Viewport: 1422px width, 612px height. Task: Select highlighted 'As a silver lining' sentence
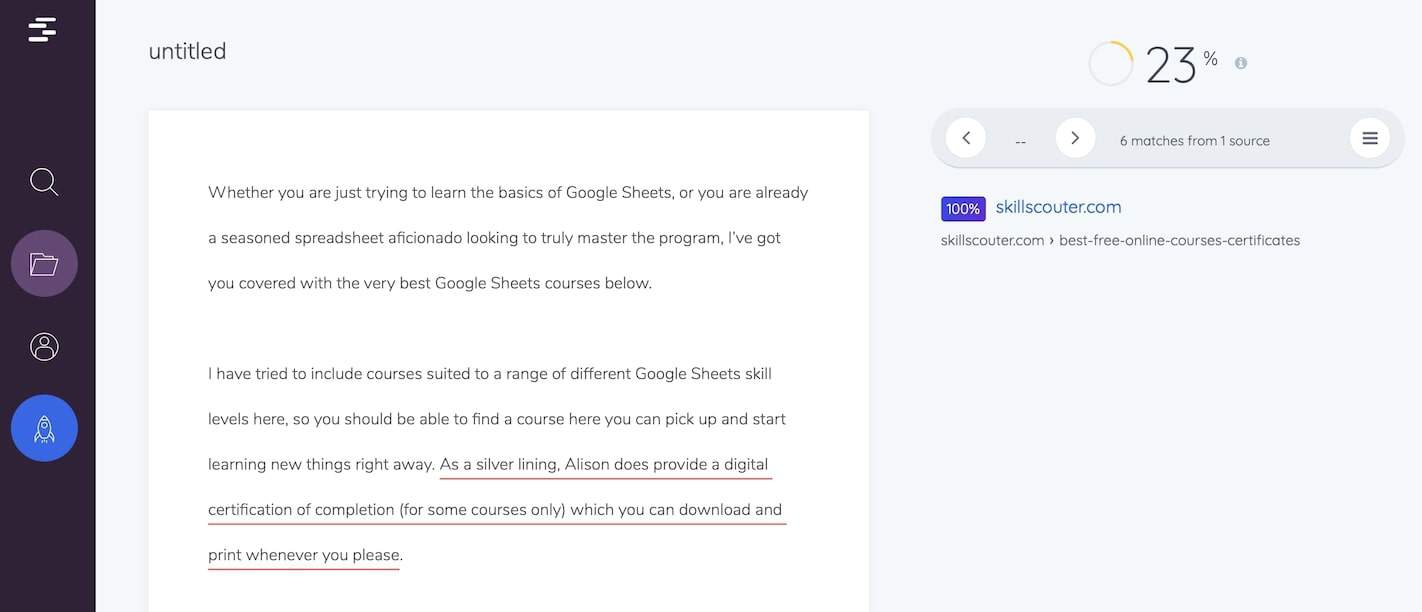pos(604,465)
